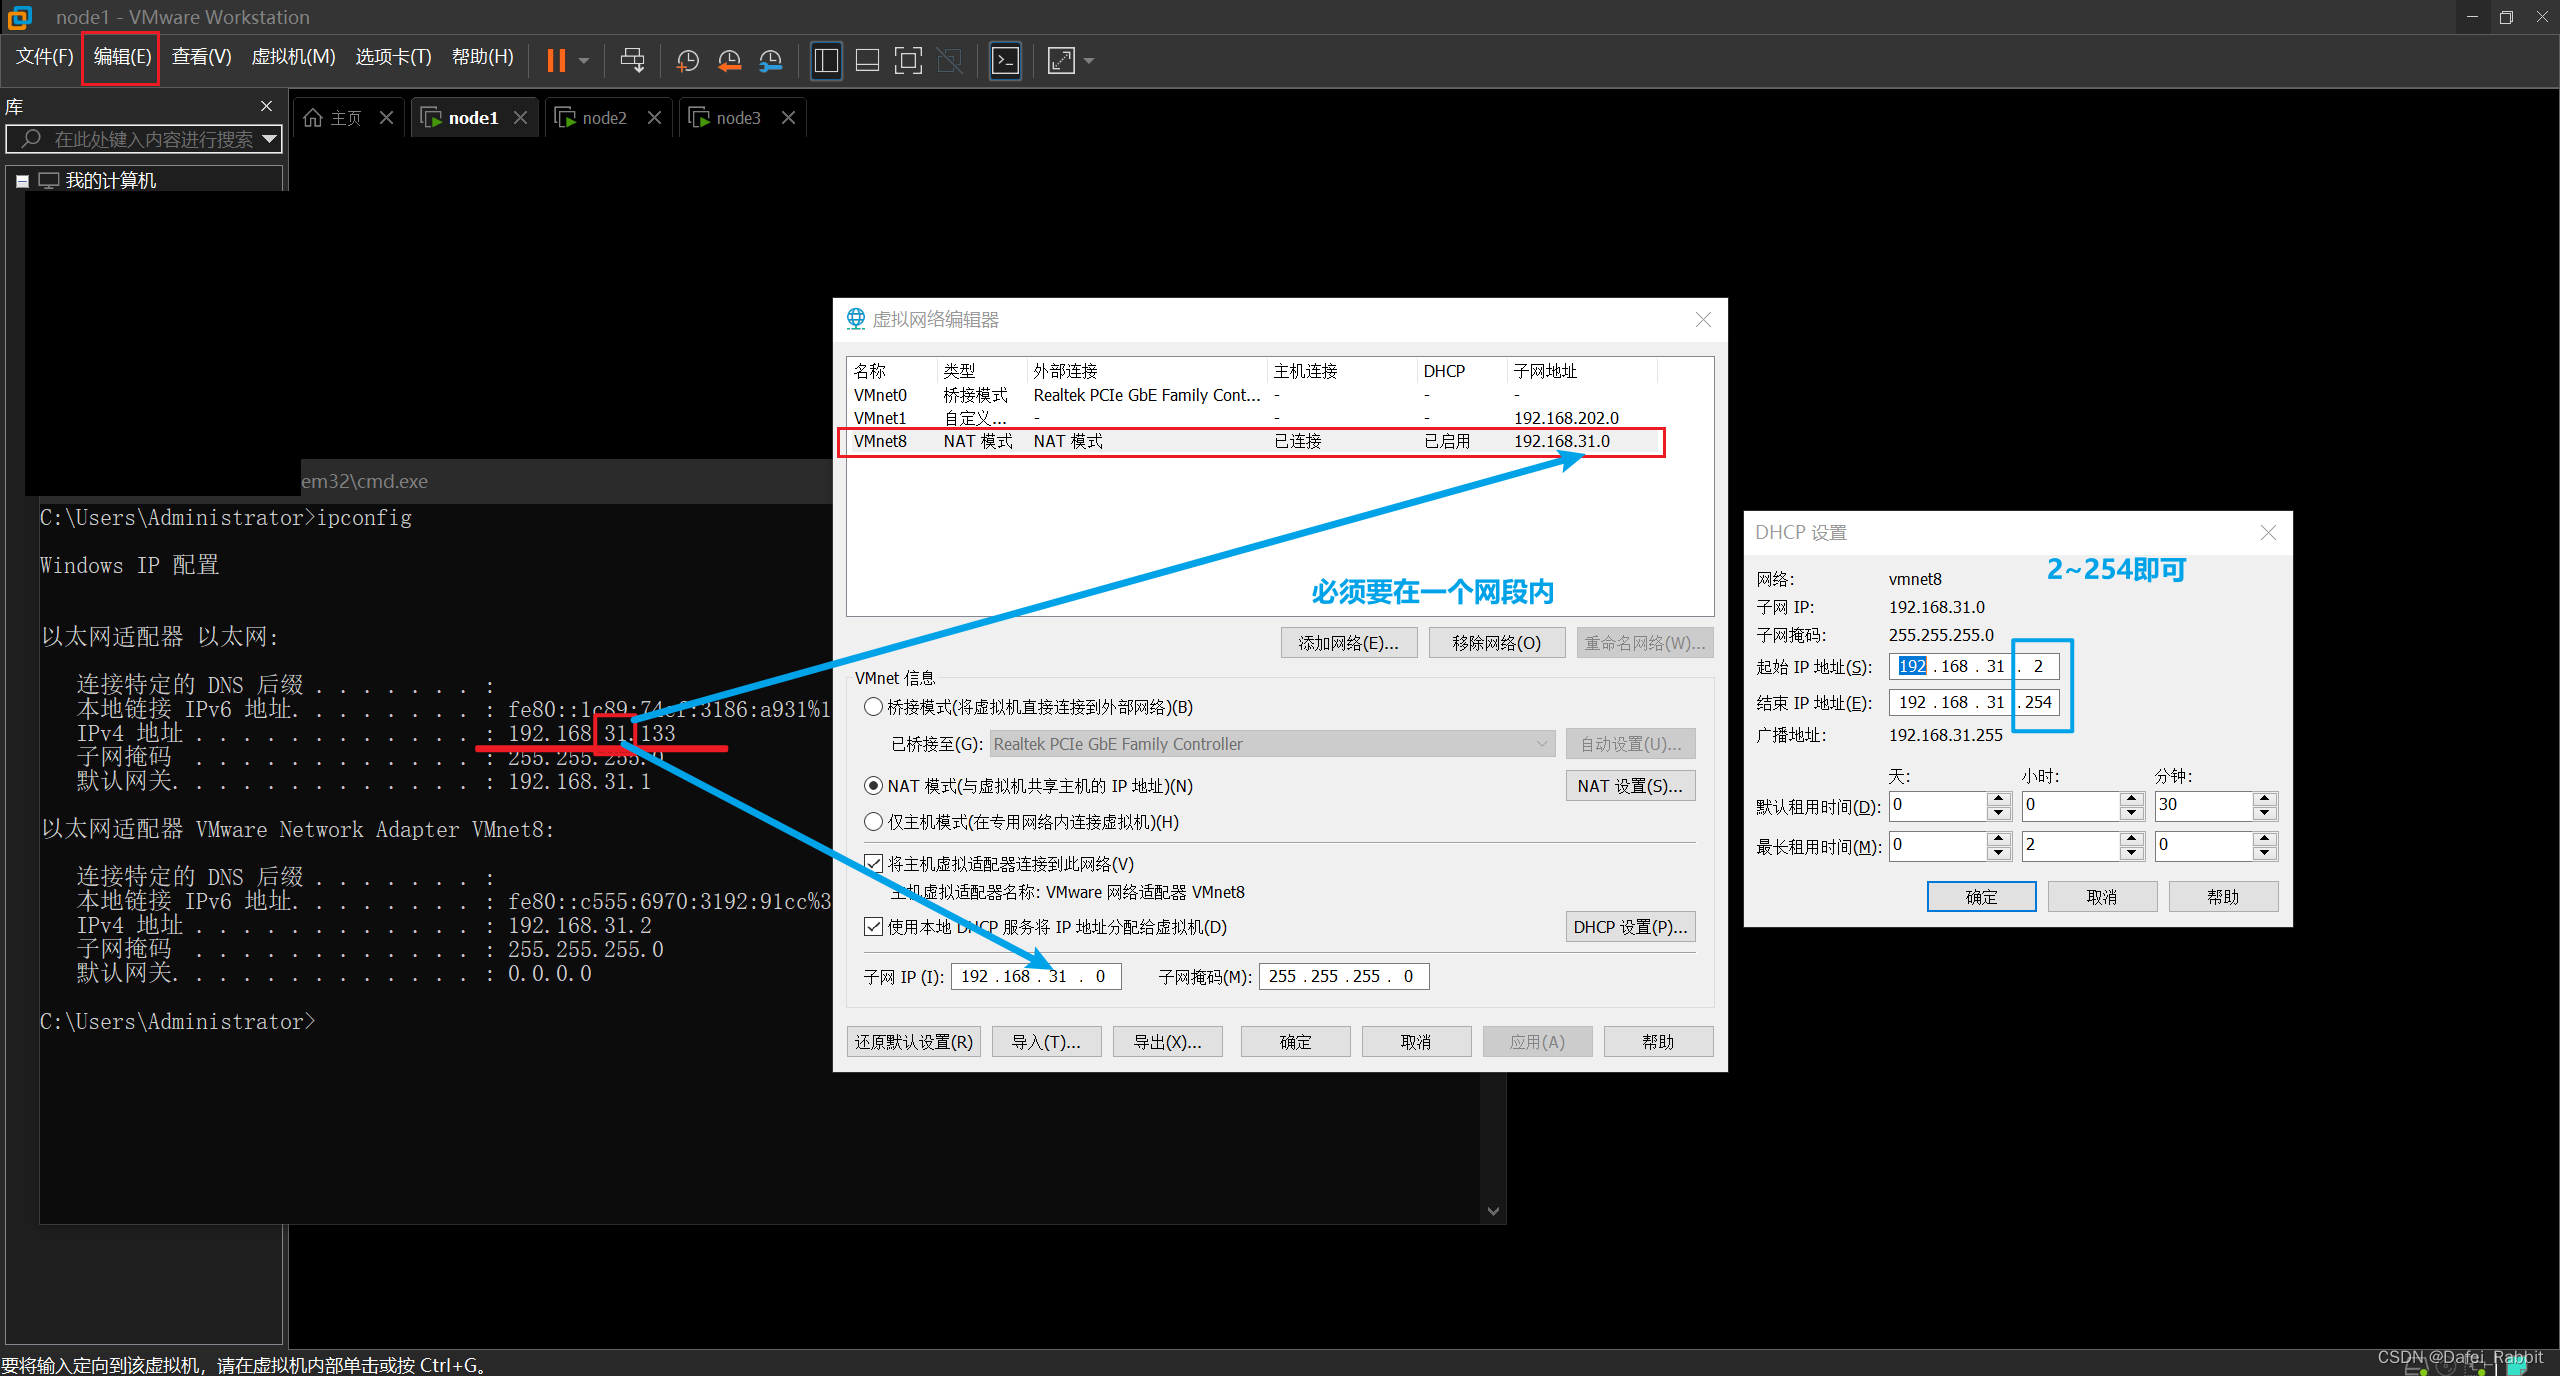Select host-only mode radio button

pyautogui.click(x=873, y=822)
